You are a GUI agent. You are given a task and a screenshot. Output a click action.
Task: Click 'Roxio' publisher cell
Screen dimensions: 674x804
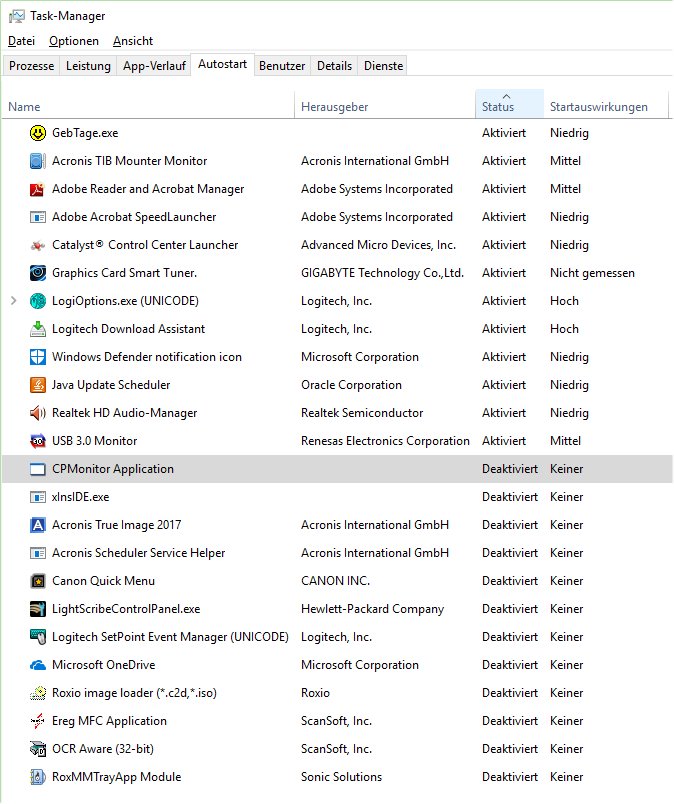pyautogui.click(x=315, y=693)
